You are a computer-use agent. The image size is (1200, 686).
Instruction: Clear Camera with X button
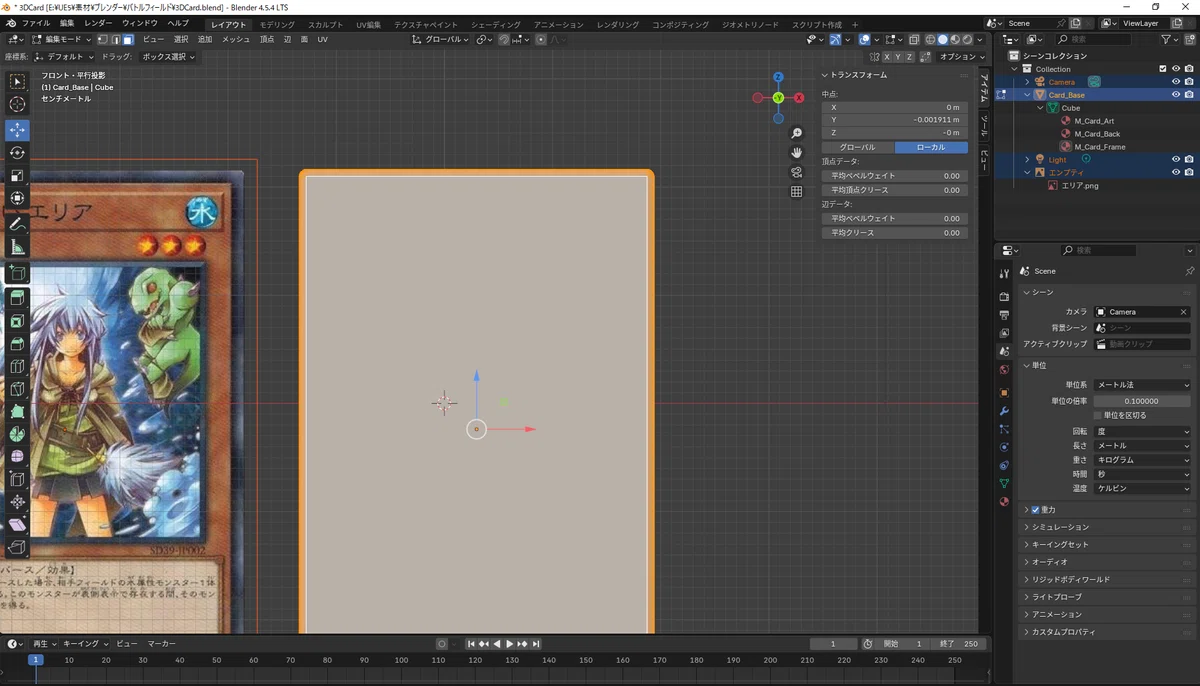pyautogui.click(x=1184, y=312)
